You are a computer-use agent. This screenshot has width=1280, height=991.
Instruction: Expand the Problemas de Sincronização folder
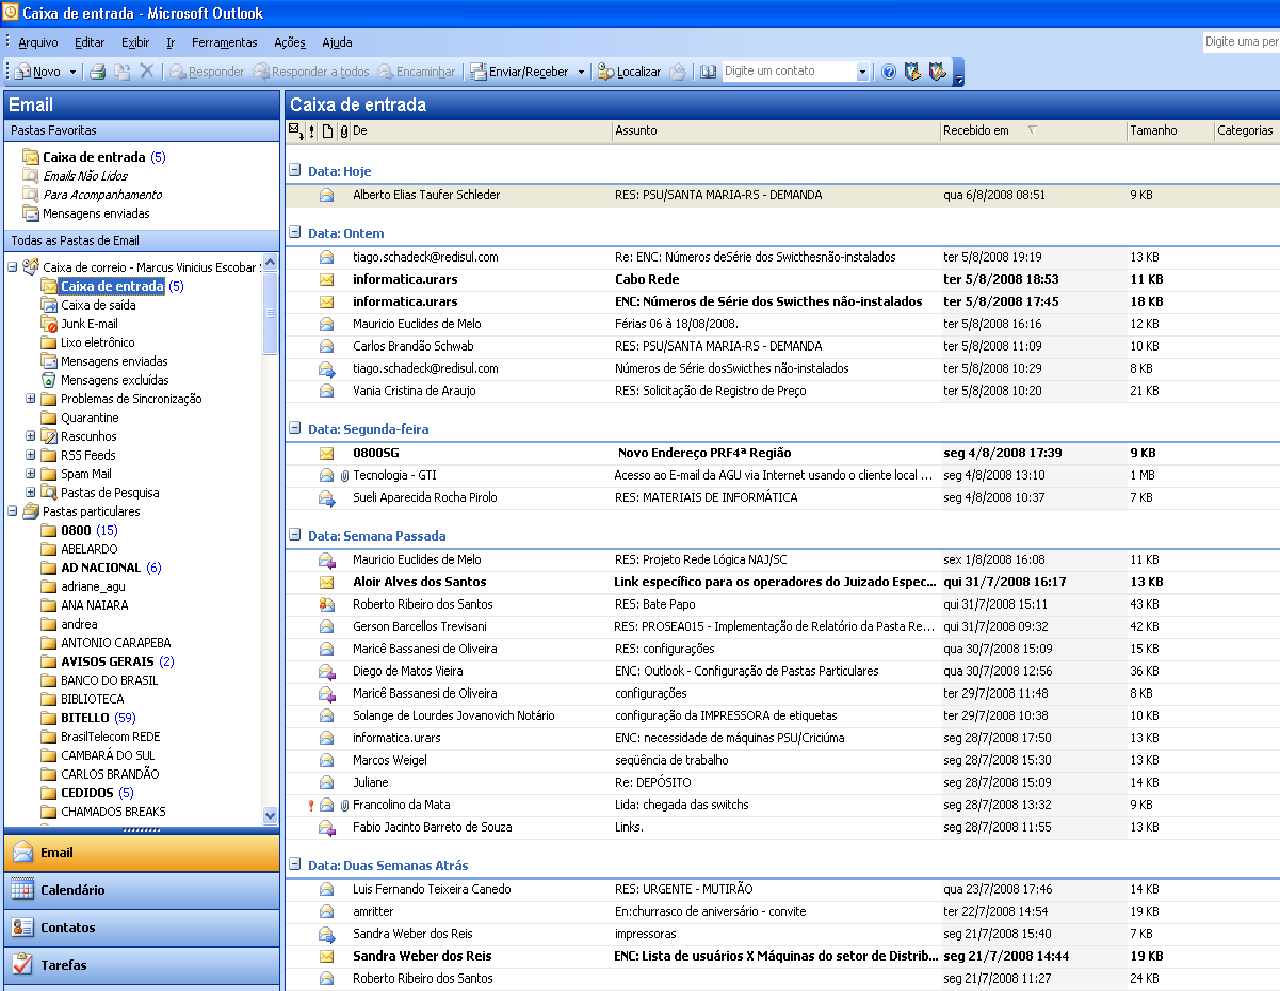[30, 398]
